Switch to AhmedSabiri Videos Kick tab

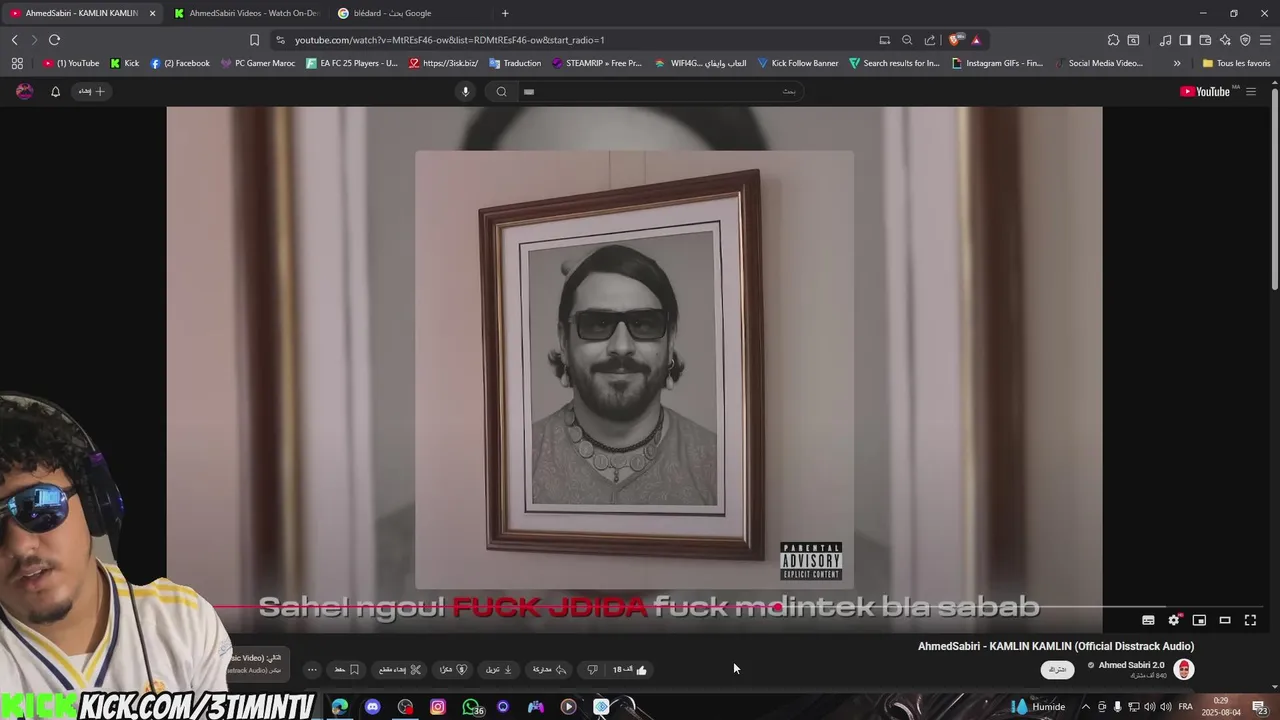click(x=245, y=13)
